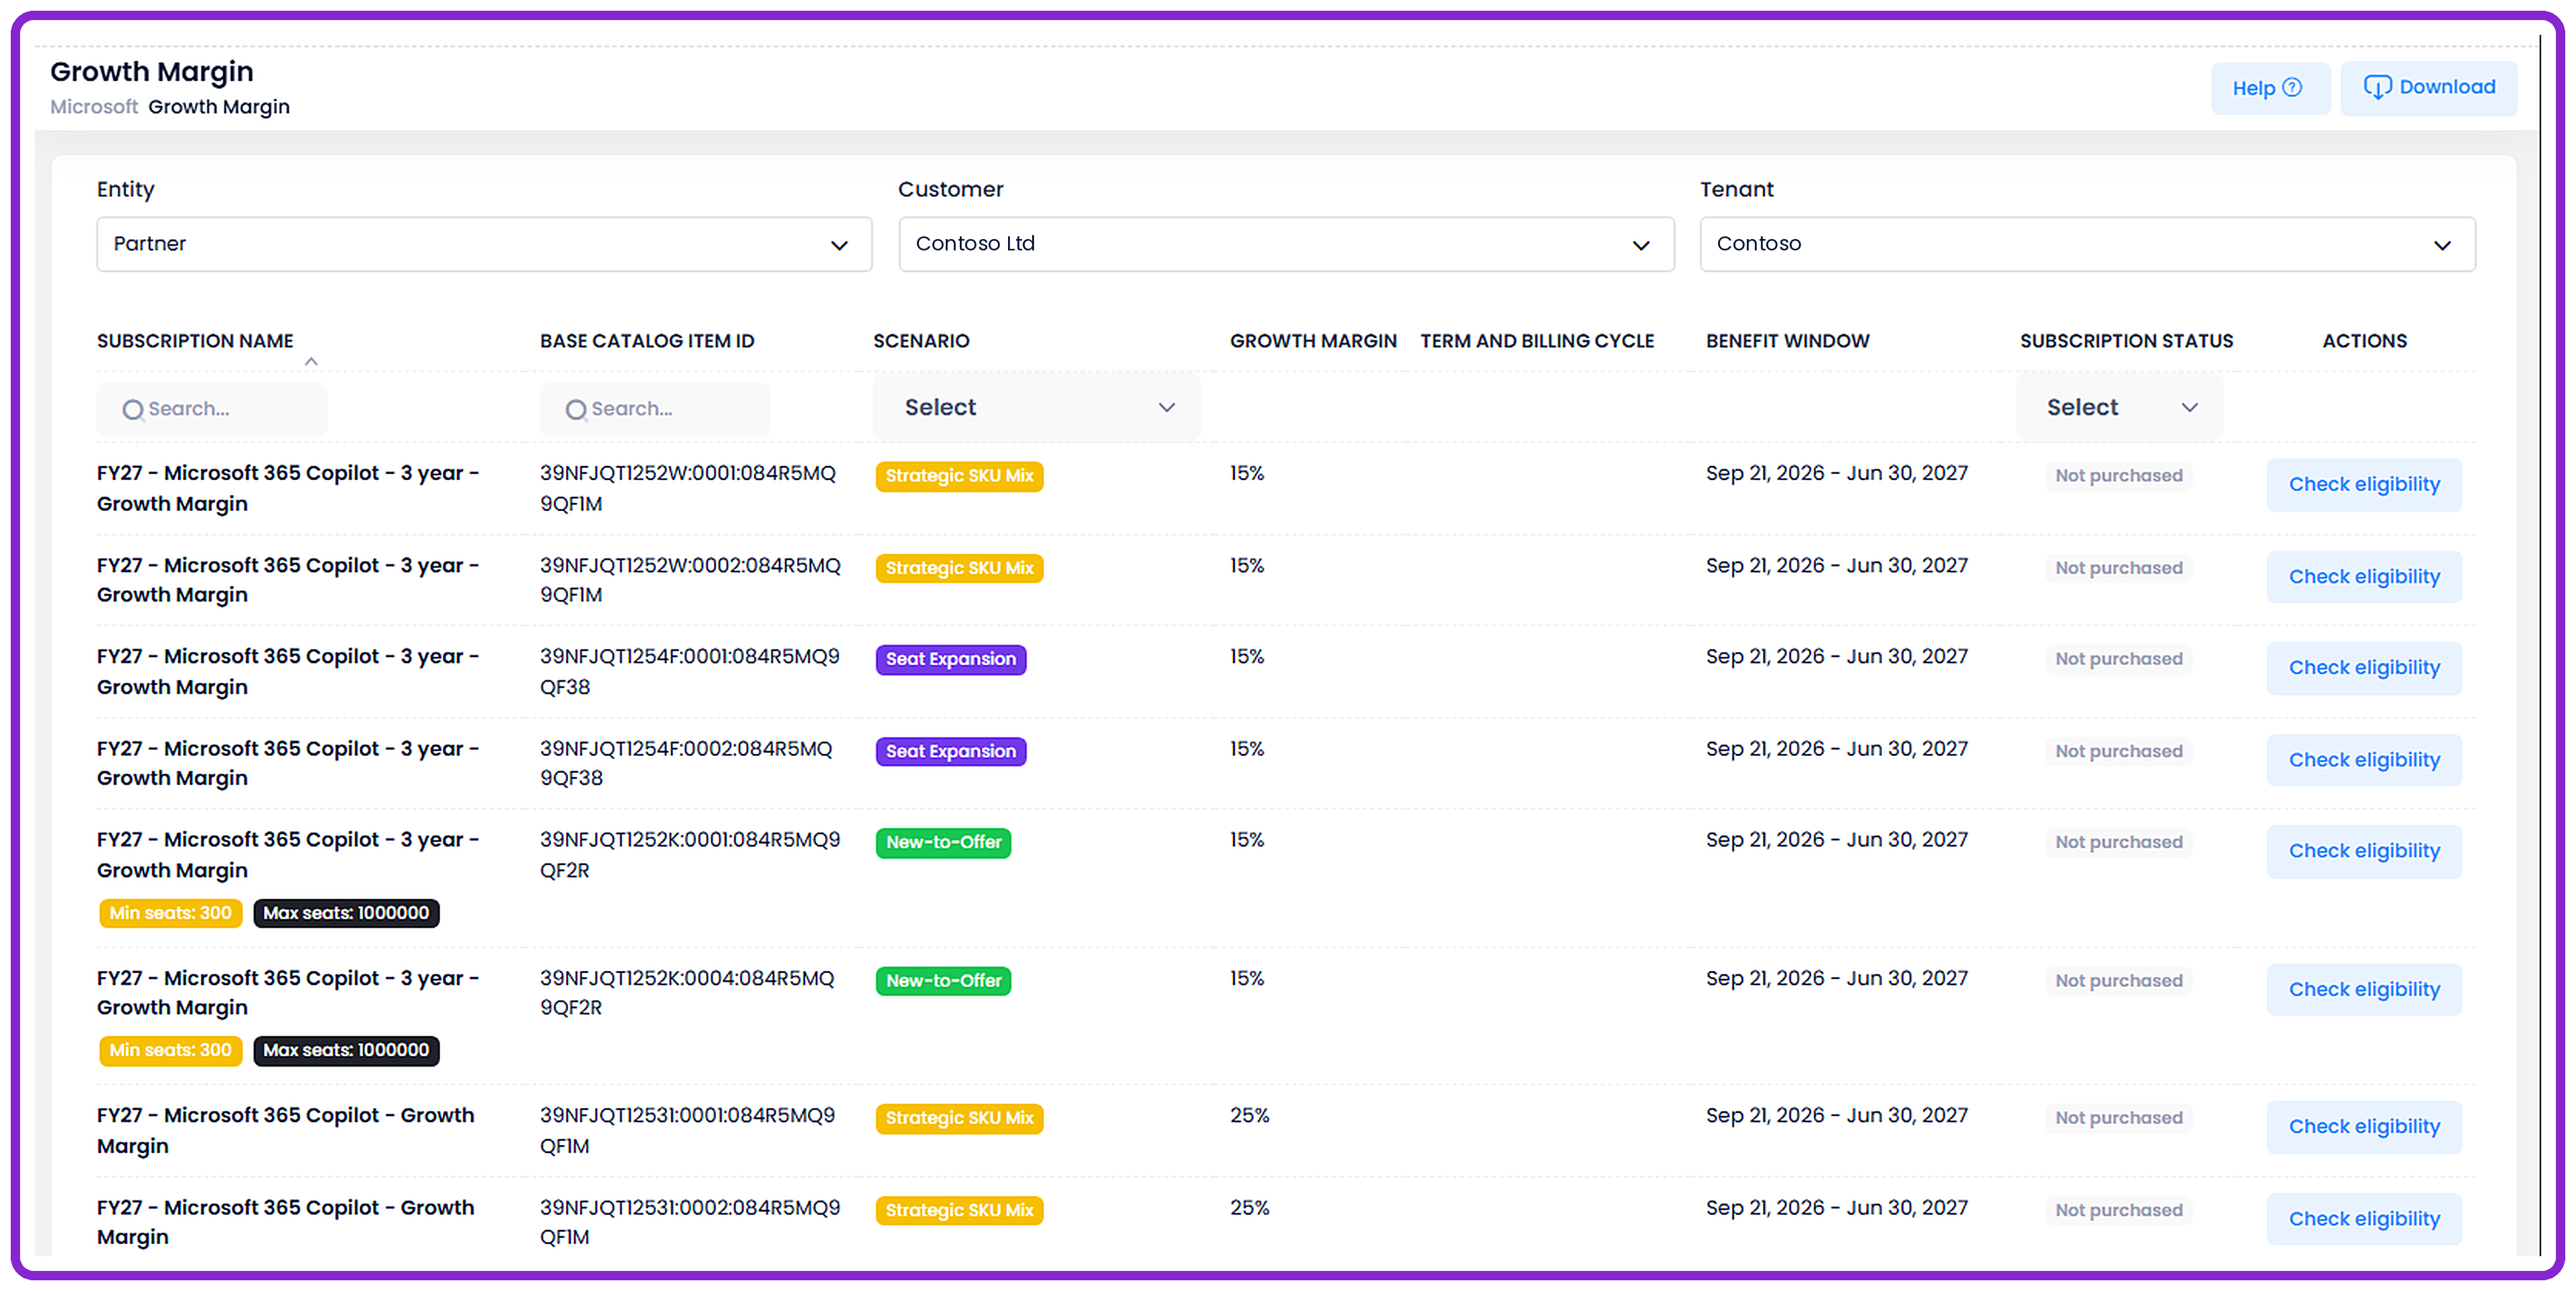The image size is (2576, 1291).
Task: Click the sort arrow under Subscription Name
Action: point(311,362)
